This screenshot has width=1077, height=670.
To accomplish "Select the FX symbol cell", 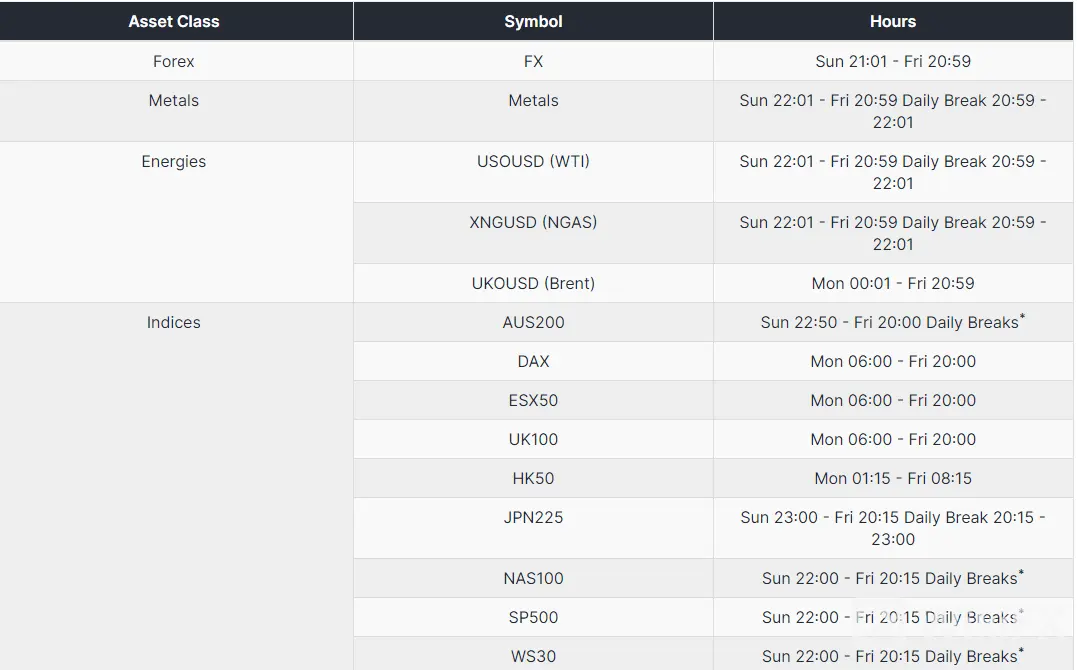I will [x=533, y=61].
